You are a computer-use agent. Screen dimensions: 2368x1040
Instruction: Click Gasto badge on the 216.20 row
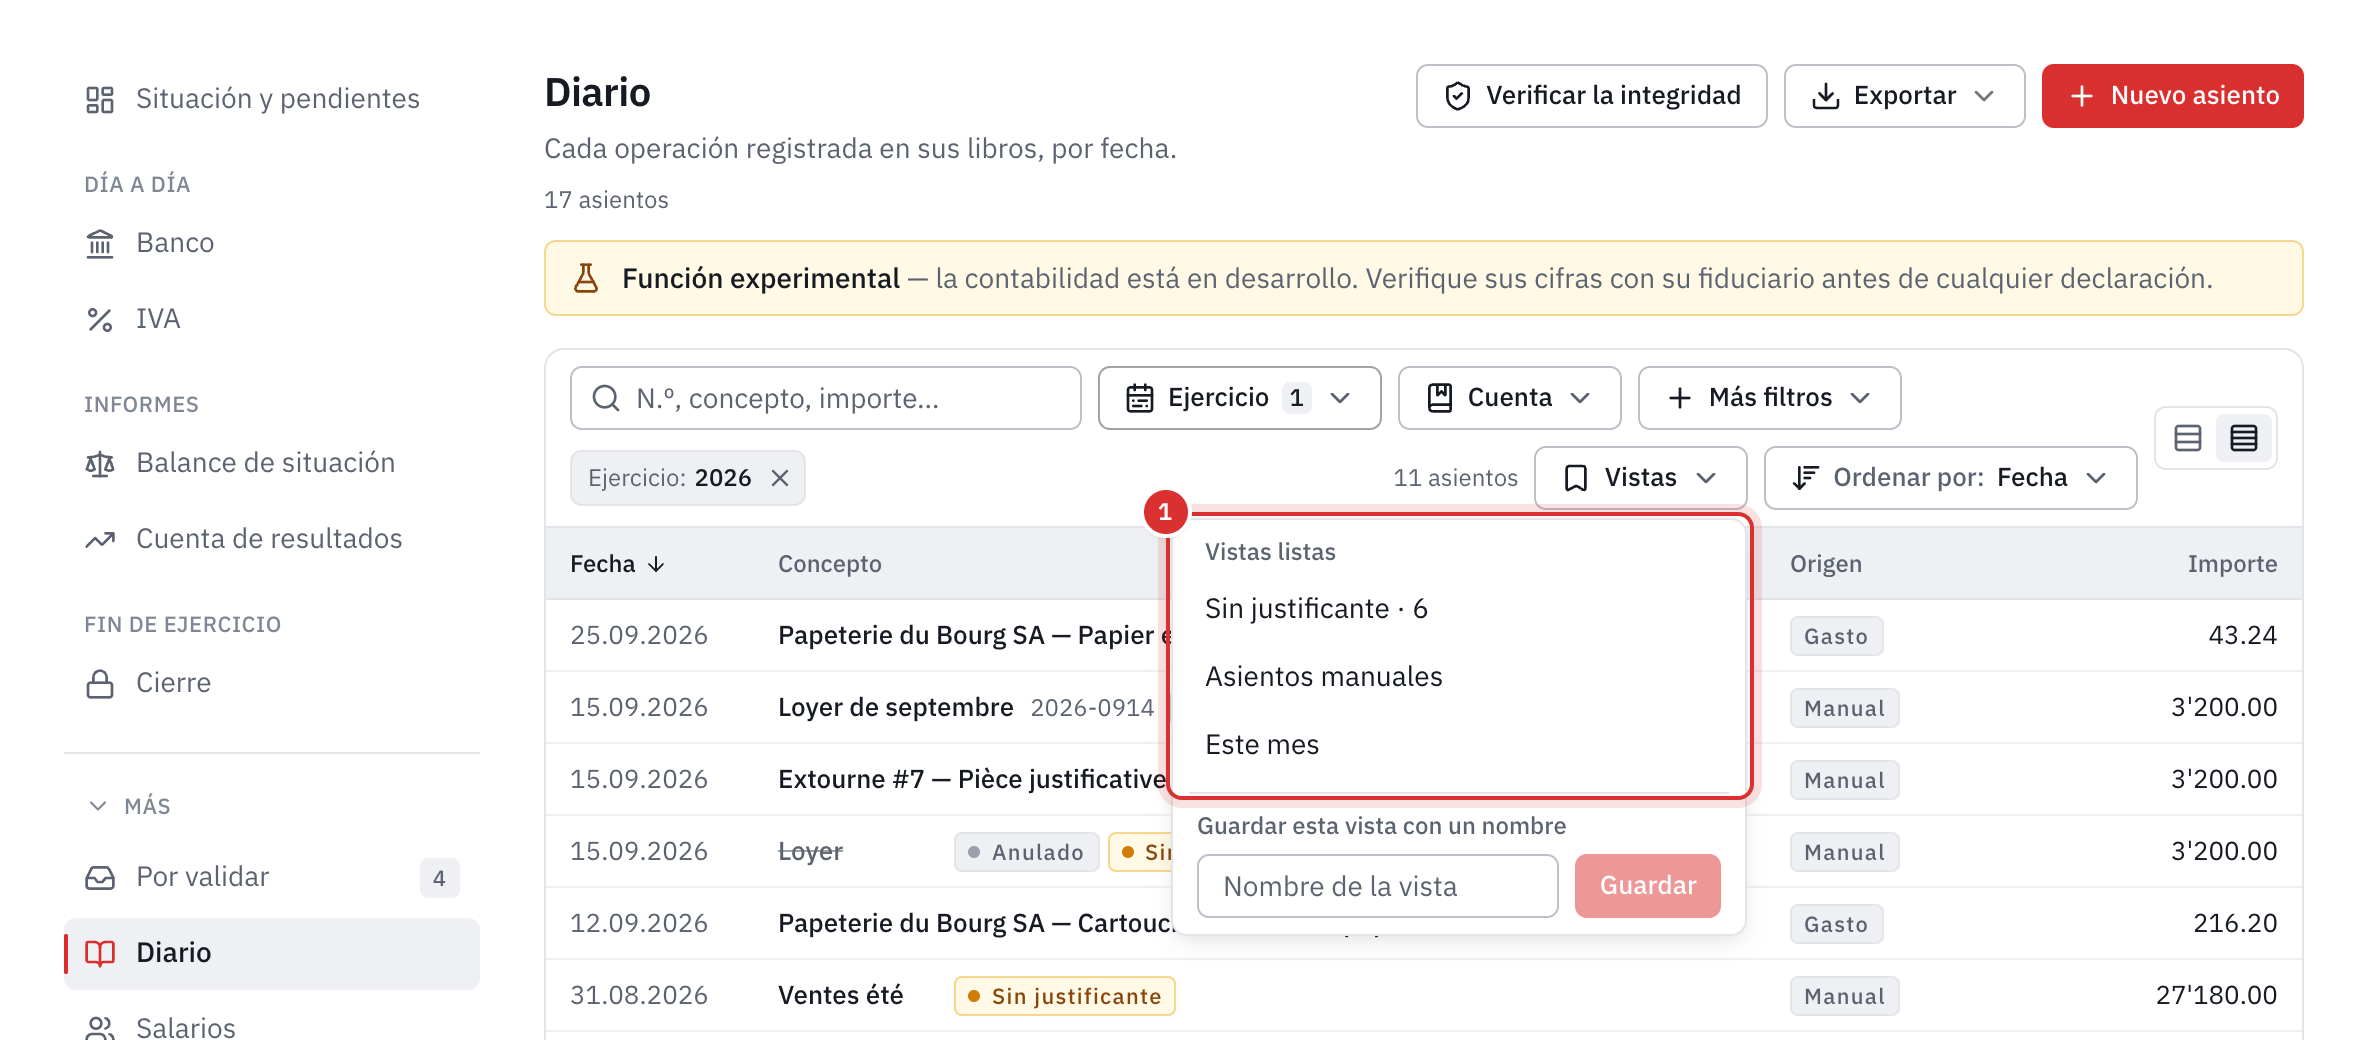1836,924
